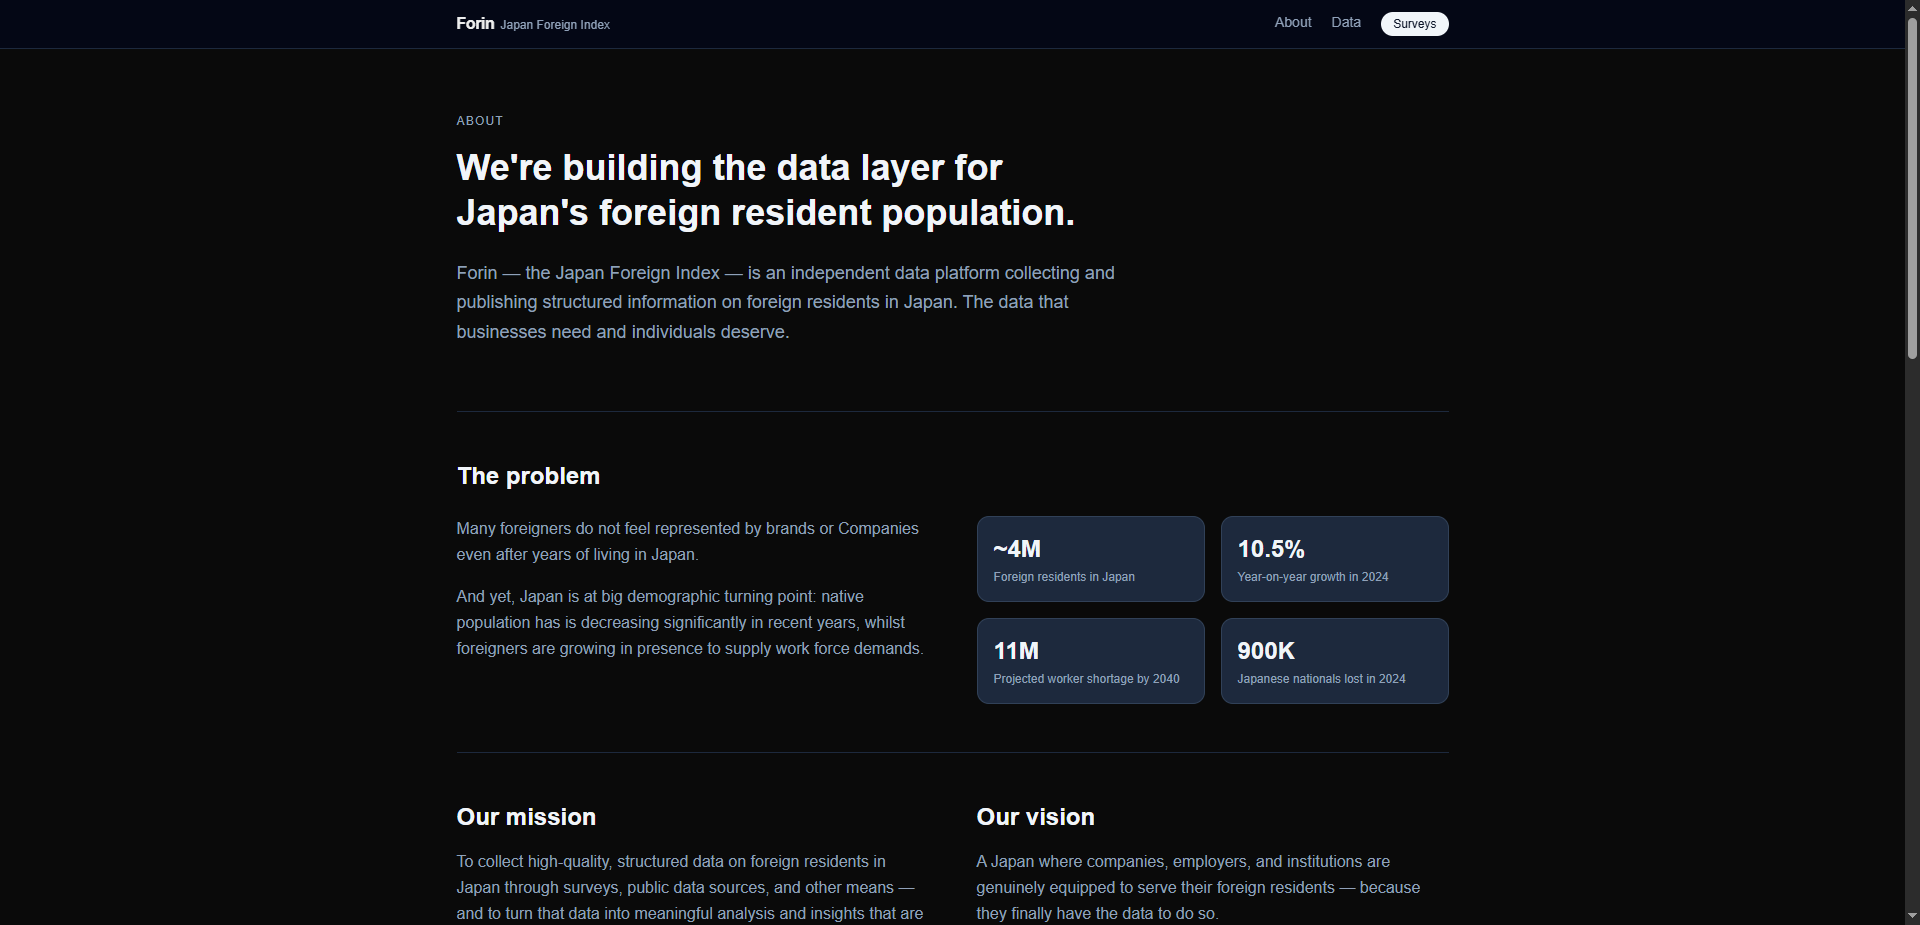Select the 10.5% year-on-year growth card
The height and width of the screenshot is (925, 1920).
(1334, 559)
